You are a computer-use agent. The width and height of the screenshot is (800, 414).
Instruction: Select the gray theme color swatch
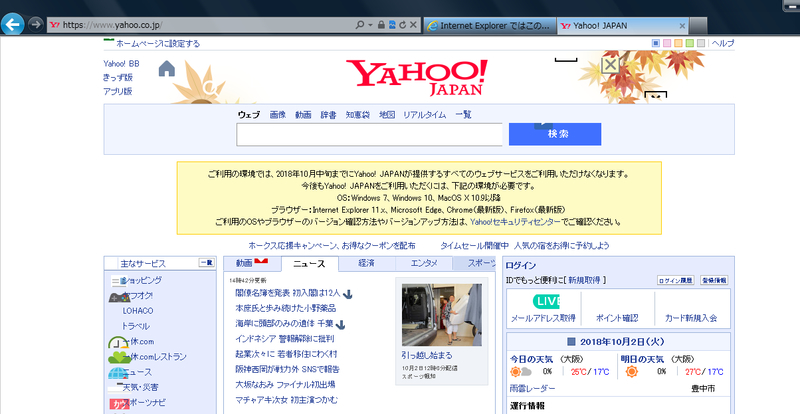tap(701, 43)
